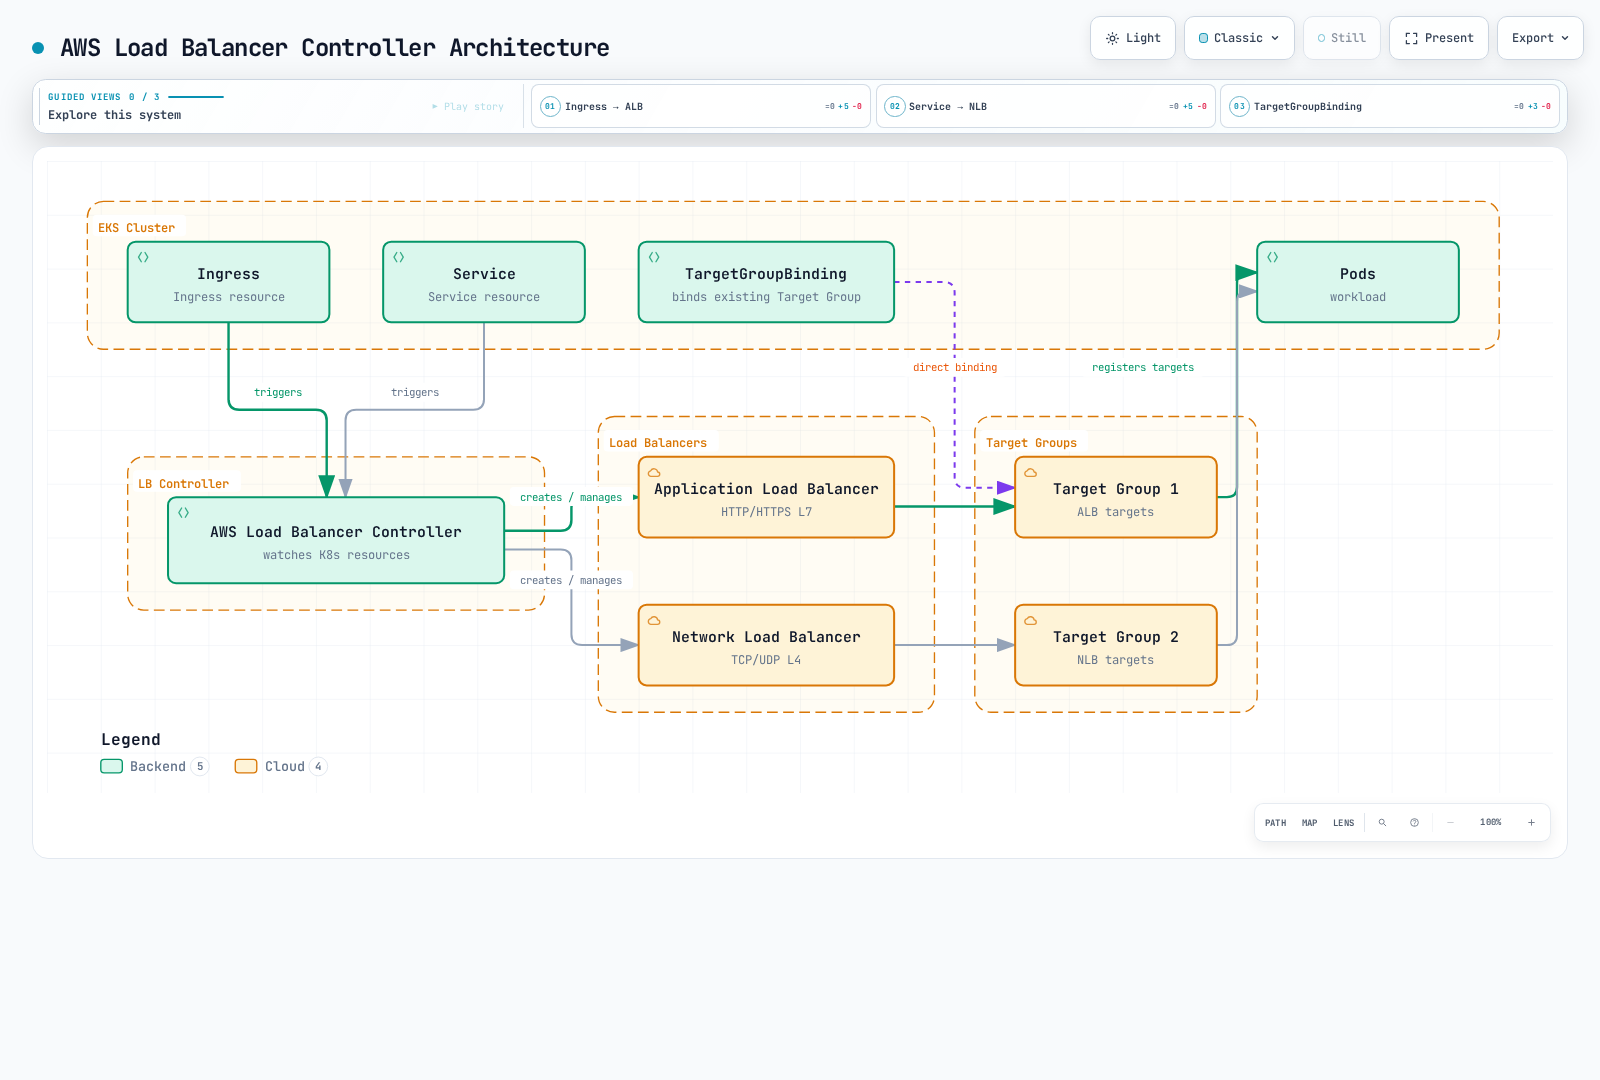
Task: Select guided view 02 Service → NLB
Action: [x=1046, y=106]
